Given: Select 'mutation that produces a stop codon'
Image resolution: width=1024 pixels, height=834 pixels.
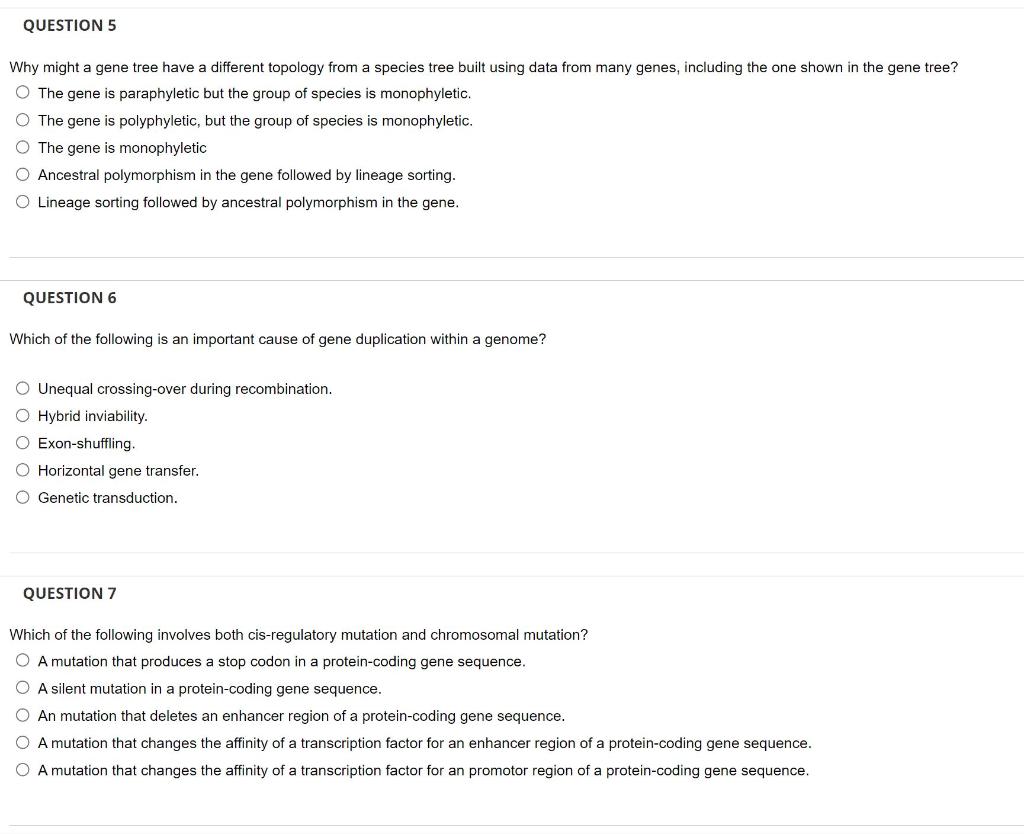Looking at the screenshot, I should point(23,661).
